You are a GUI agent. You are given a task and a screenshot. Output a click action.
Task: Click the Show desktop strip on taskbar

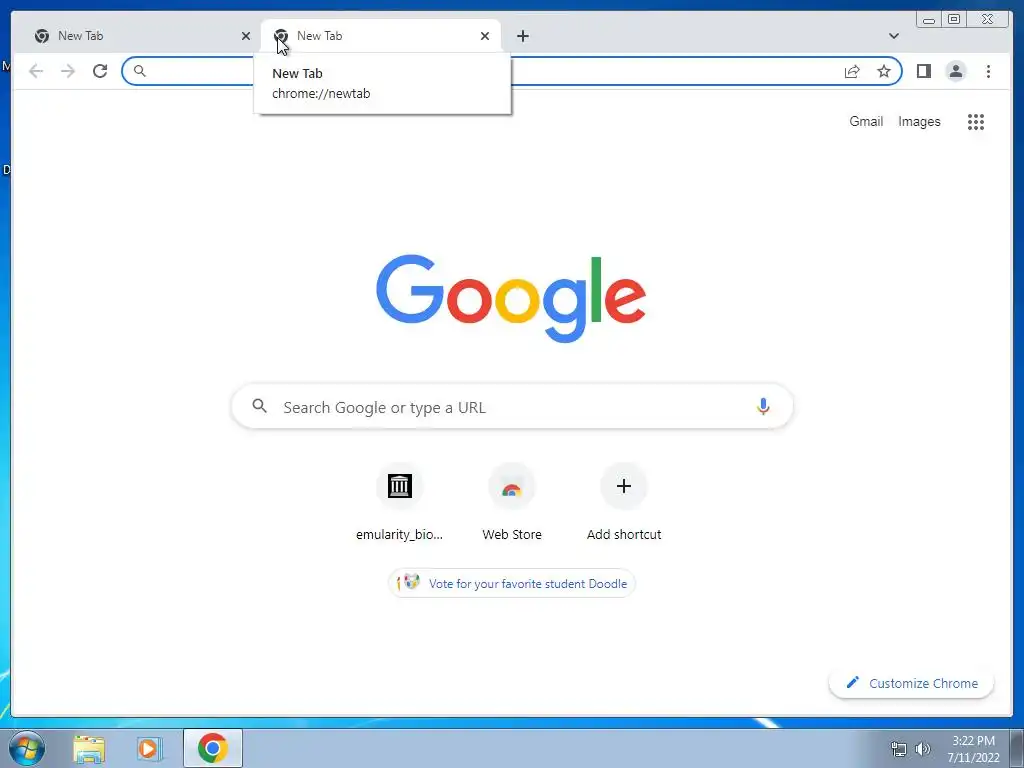[1017, 748]
